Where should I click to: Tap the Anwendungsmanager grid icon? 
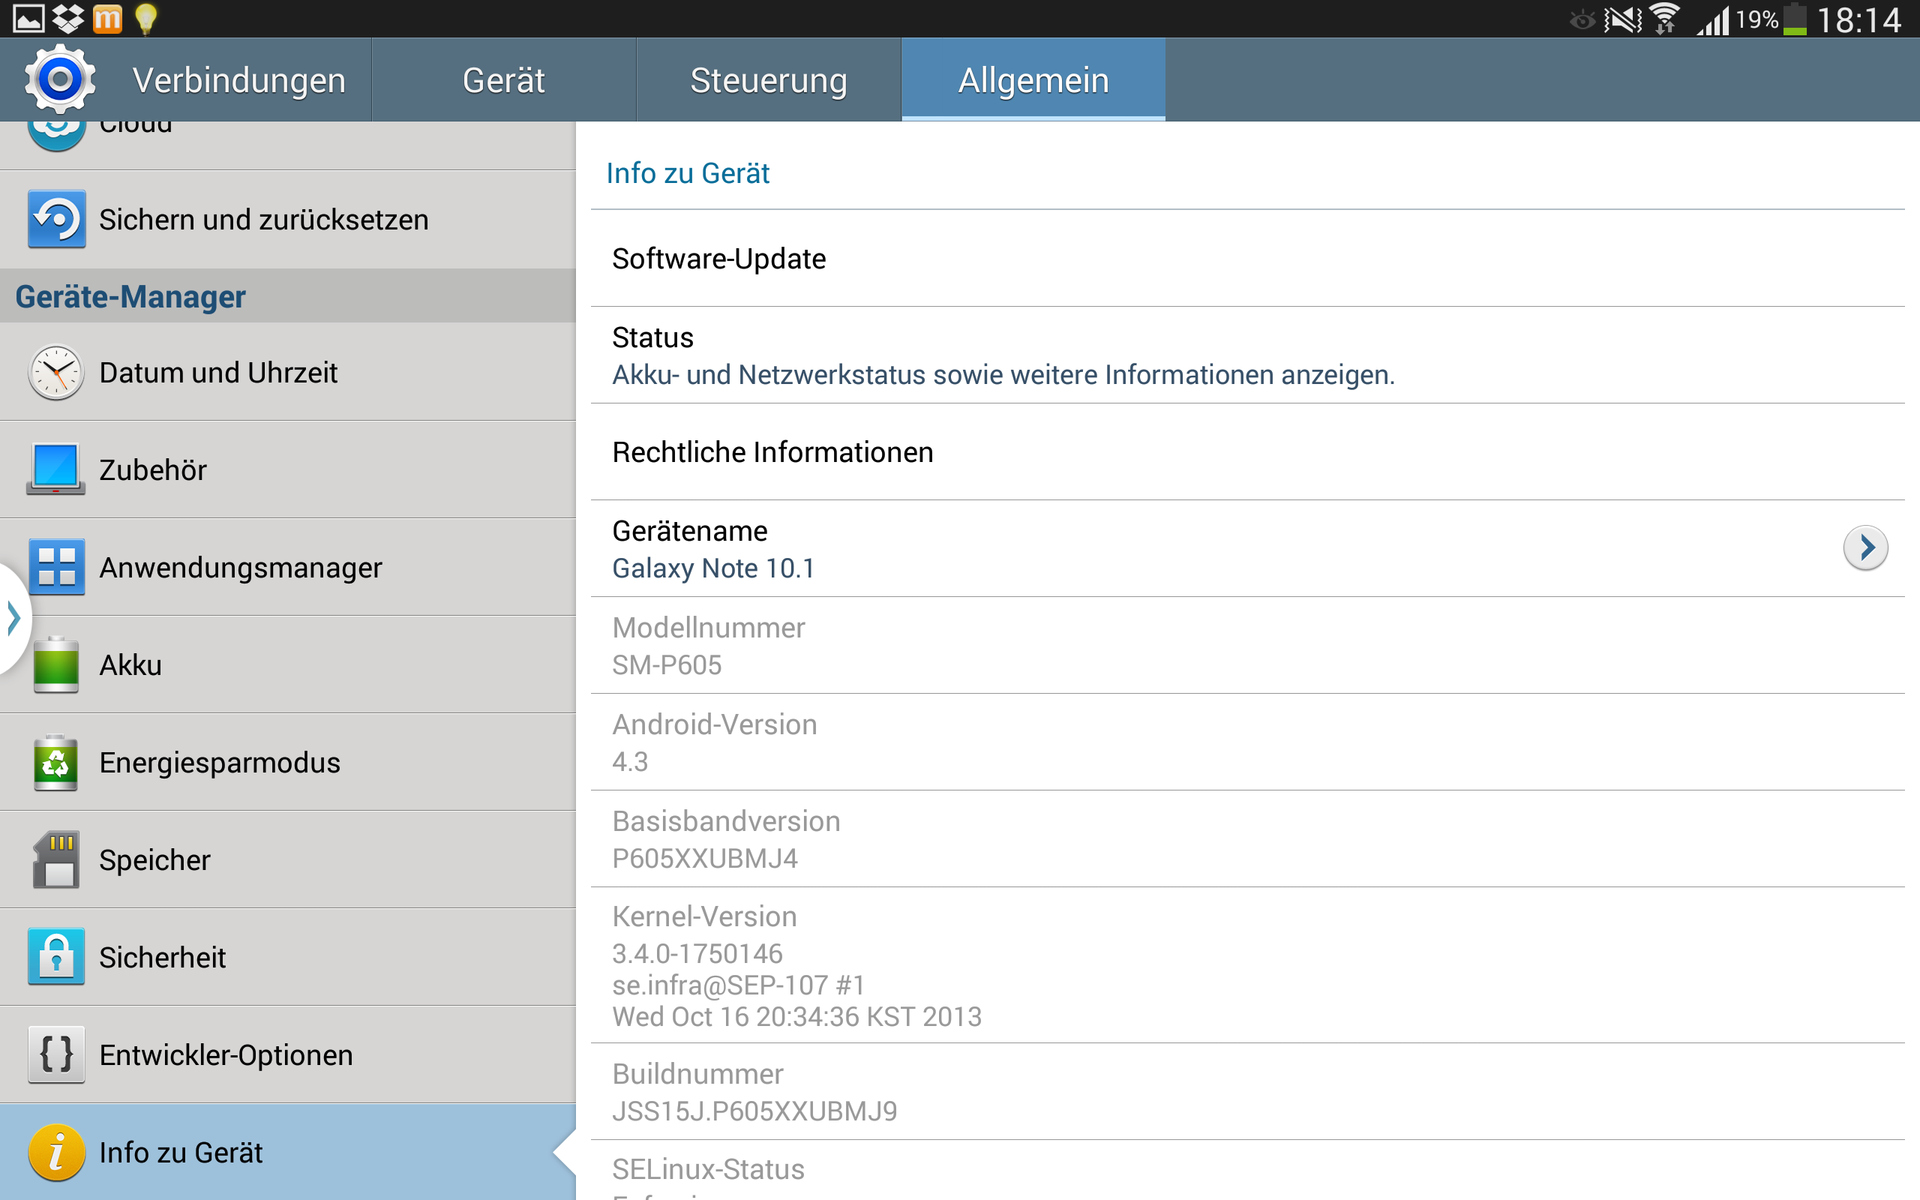[x=57, y=567]
